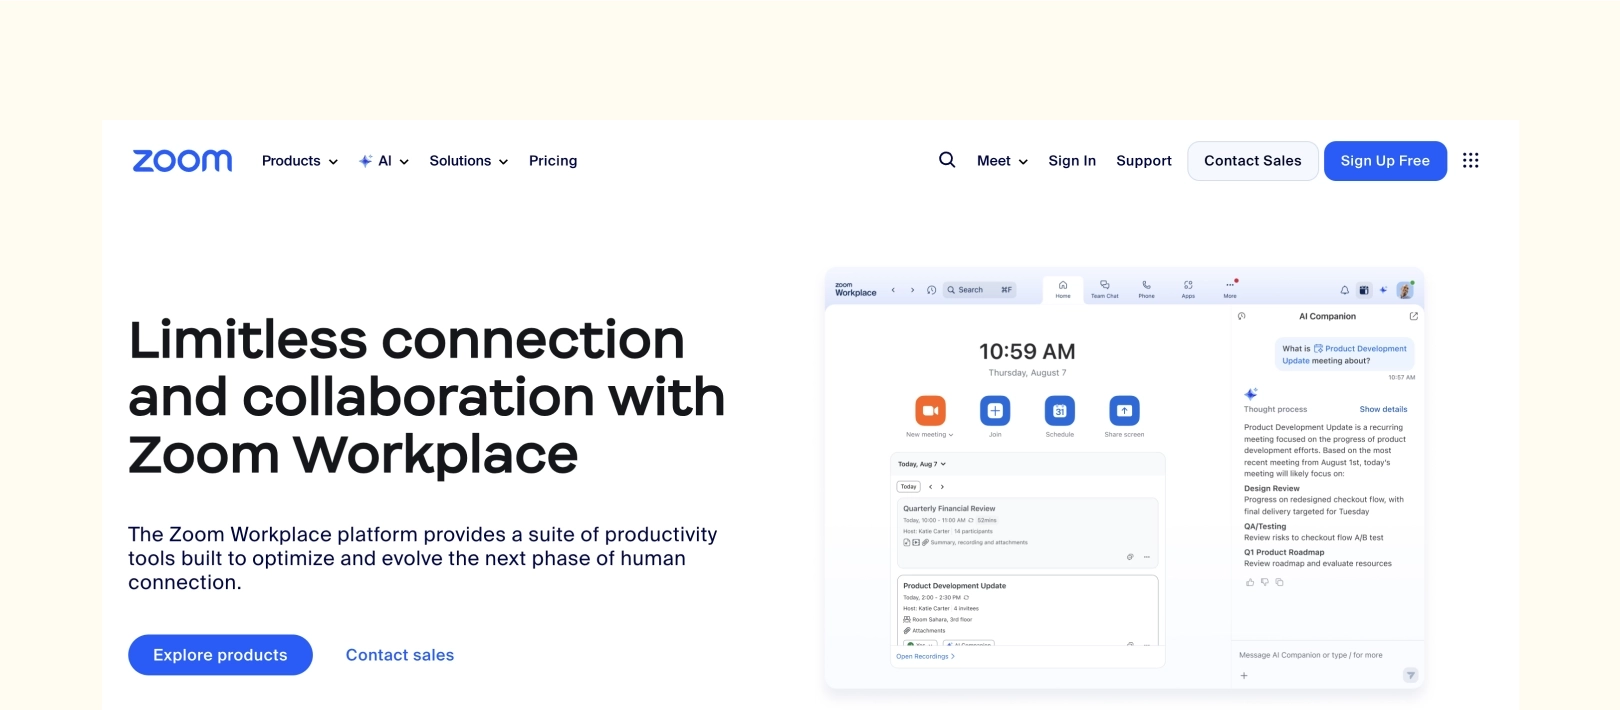Click the copy icon under AI response
Screen dimensions: 1620x710
click(x=1279, y=582)
